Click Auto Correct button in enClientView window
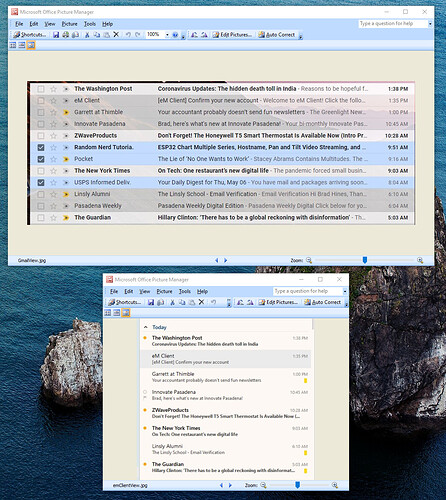 323,302
